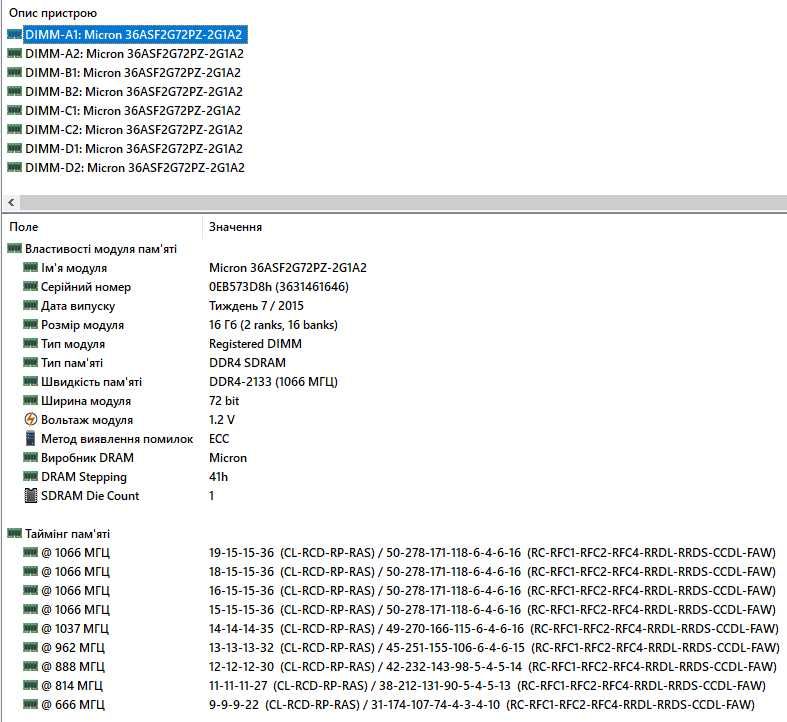Screen dimensions: 787x722
Task: Select 'DDR4-2133 (1066 МГц)' value
Action: [273, 382]
